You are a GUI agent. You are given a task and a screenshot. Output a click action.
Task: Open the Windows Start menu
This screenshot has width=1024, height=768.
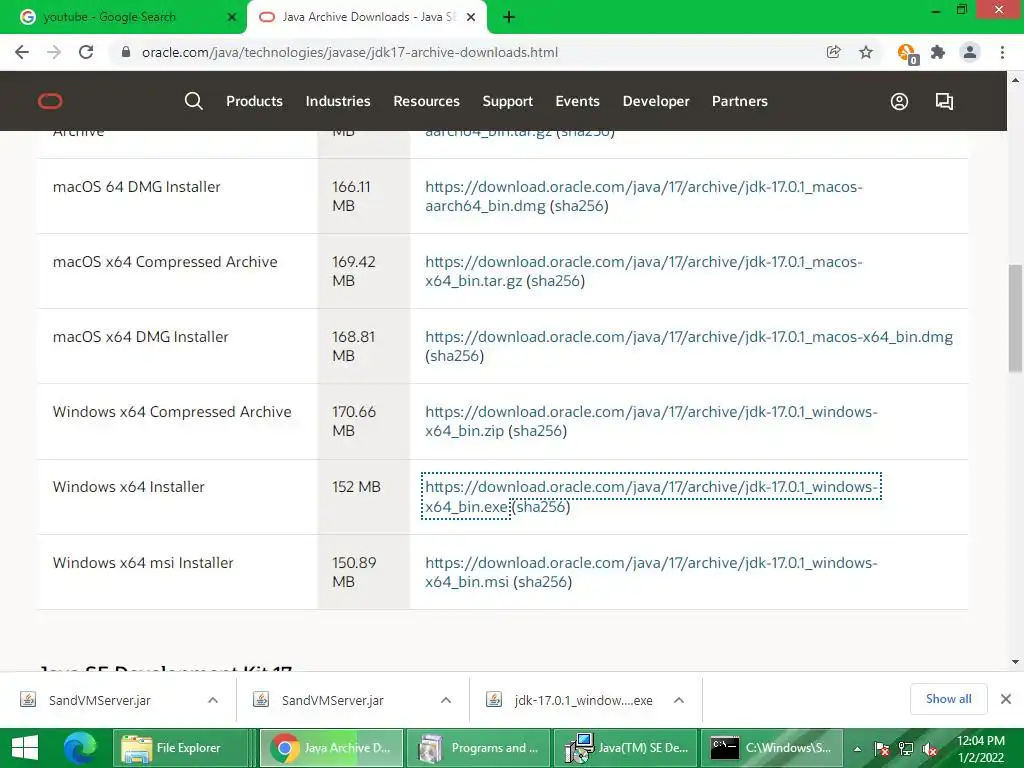click(25, 748)
